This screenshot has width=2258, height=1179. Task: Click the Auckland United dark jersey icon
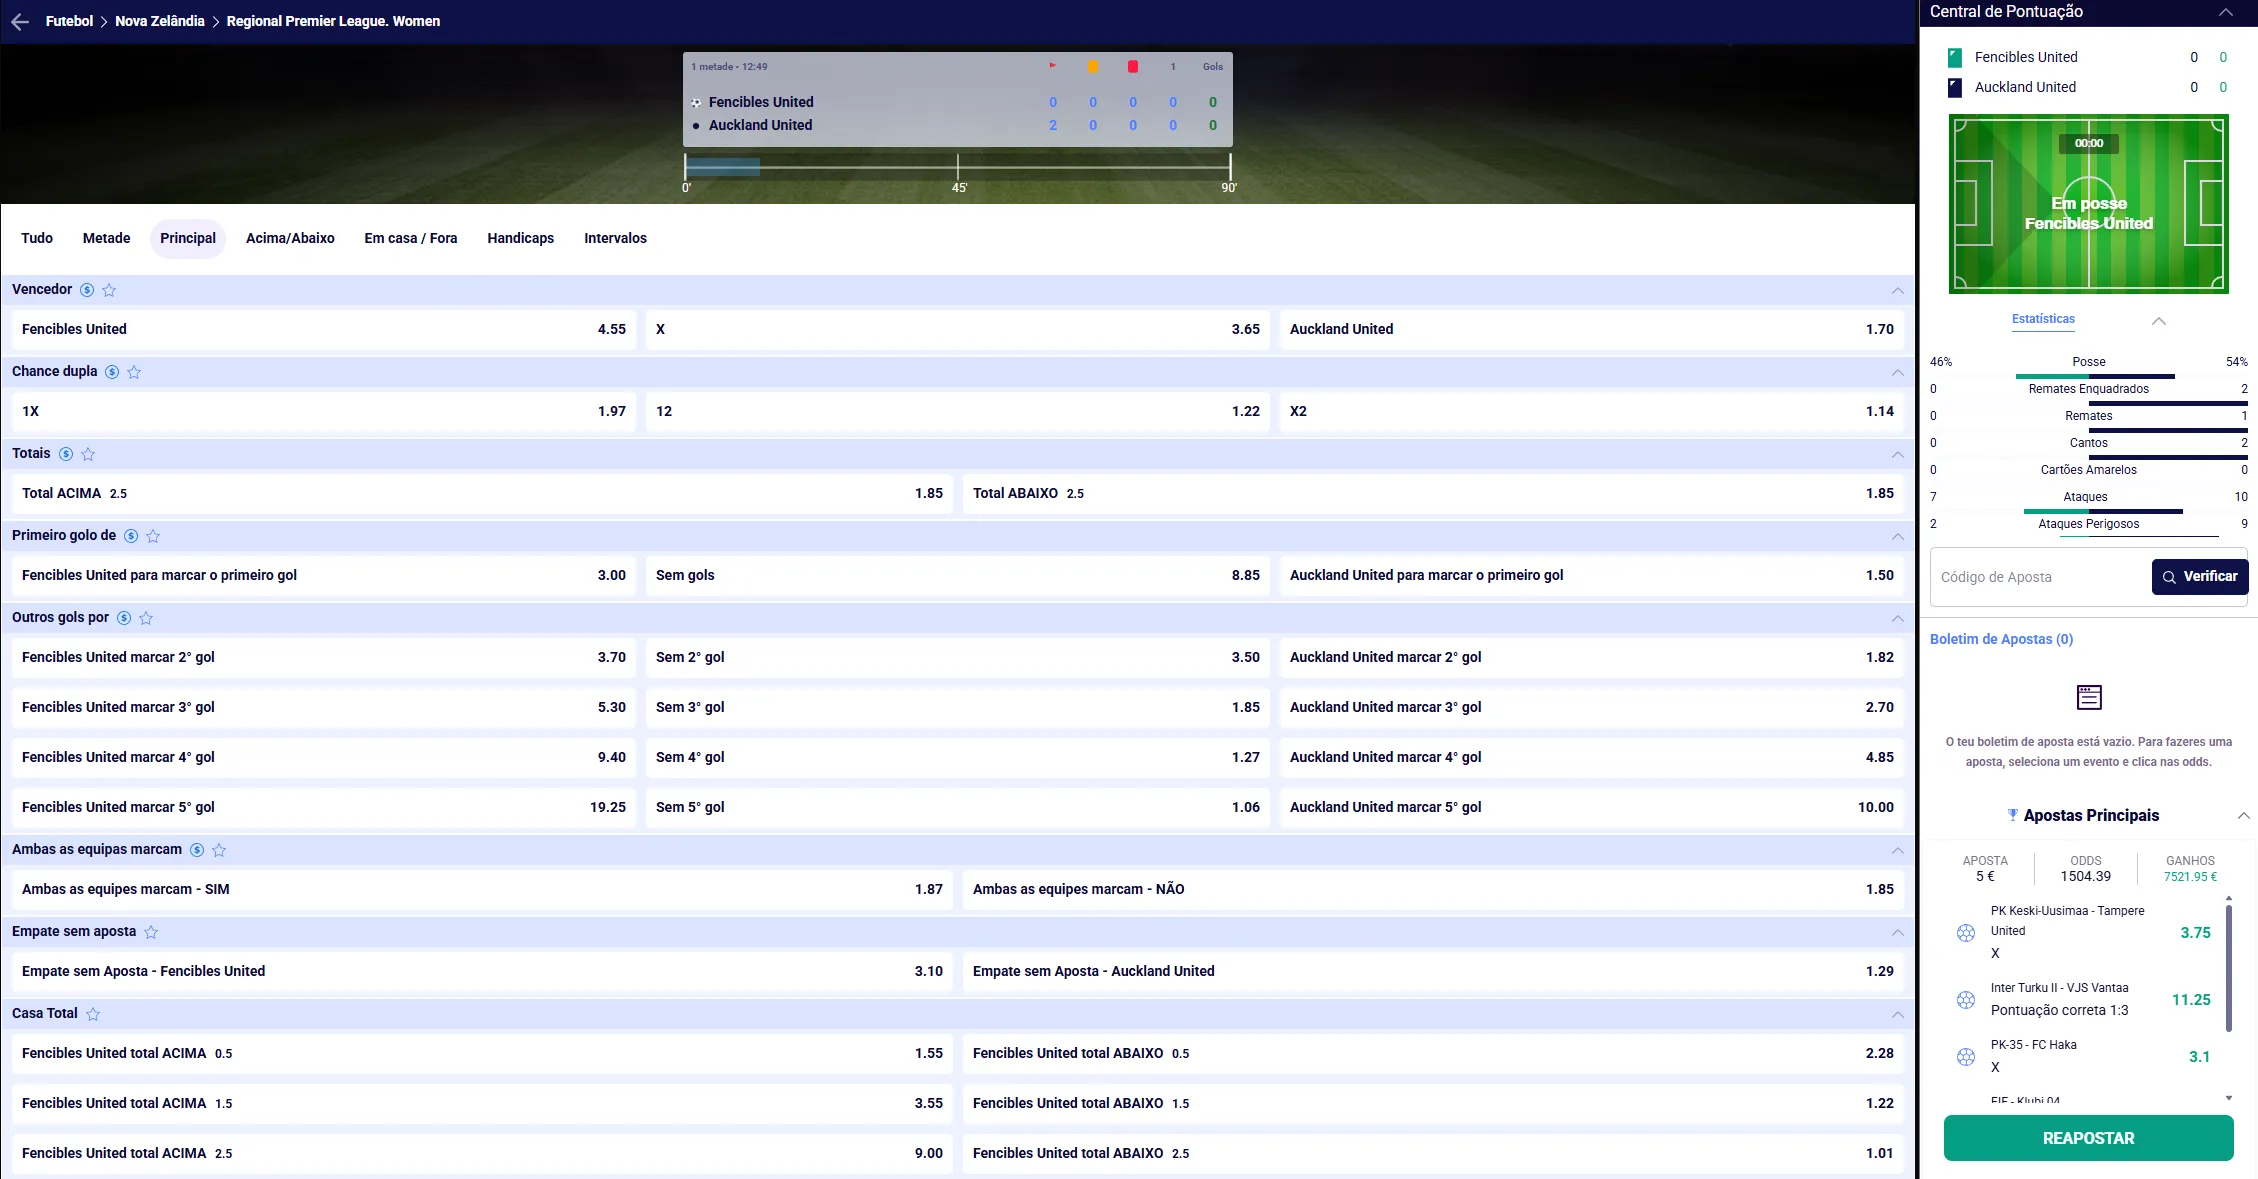pyautogui.click(x=1955, y=88)
